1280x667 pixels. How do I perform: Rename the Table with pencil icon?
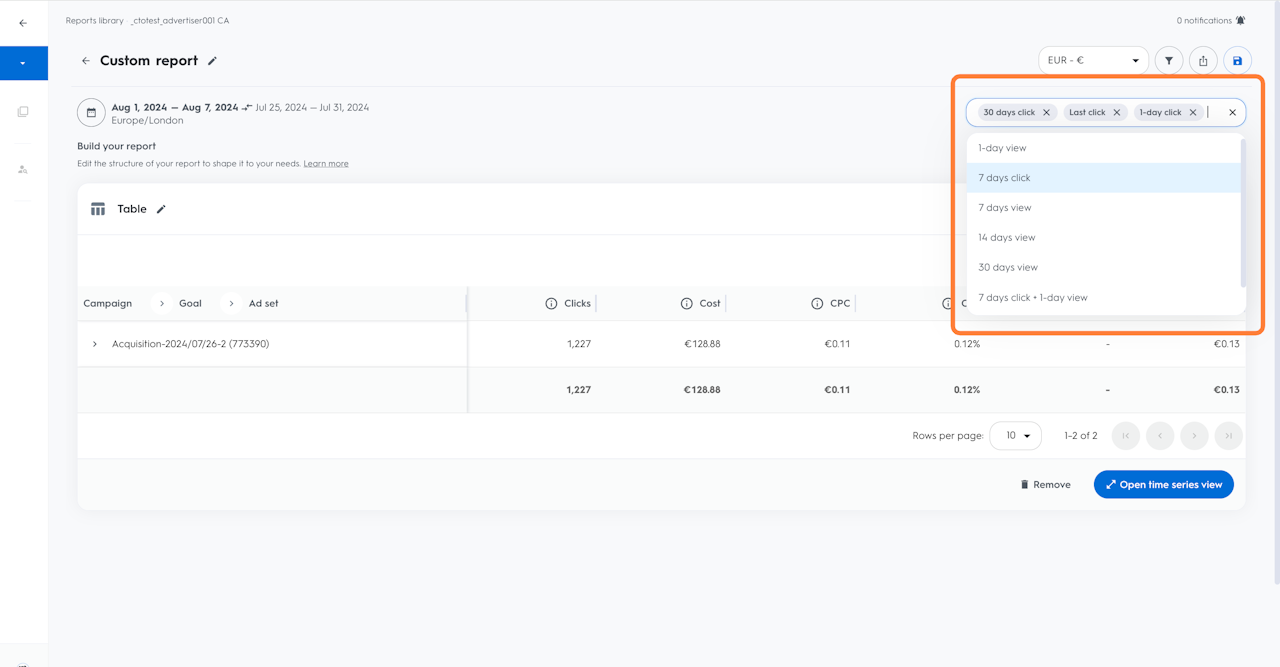coord(161,209)
